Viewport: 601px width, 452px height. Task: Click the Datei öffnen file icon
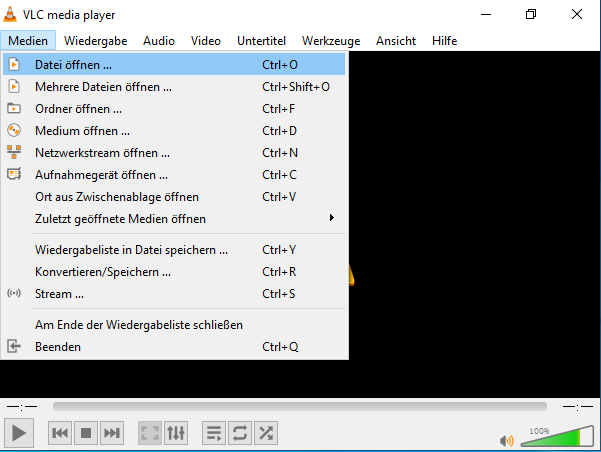(14, 64)
